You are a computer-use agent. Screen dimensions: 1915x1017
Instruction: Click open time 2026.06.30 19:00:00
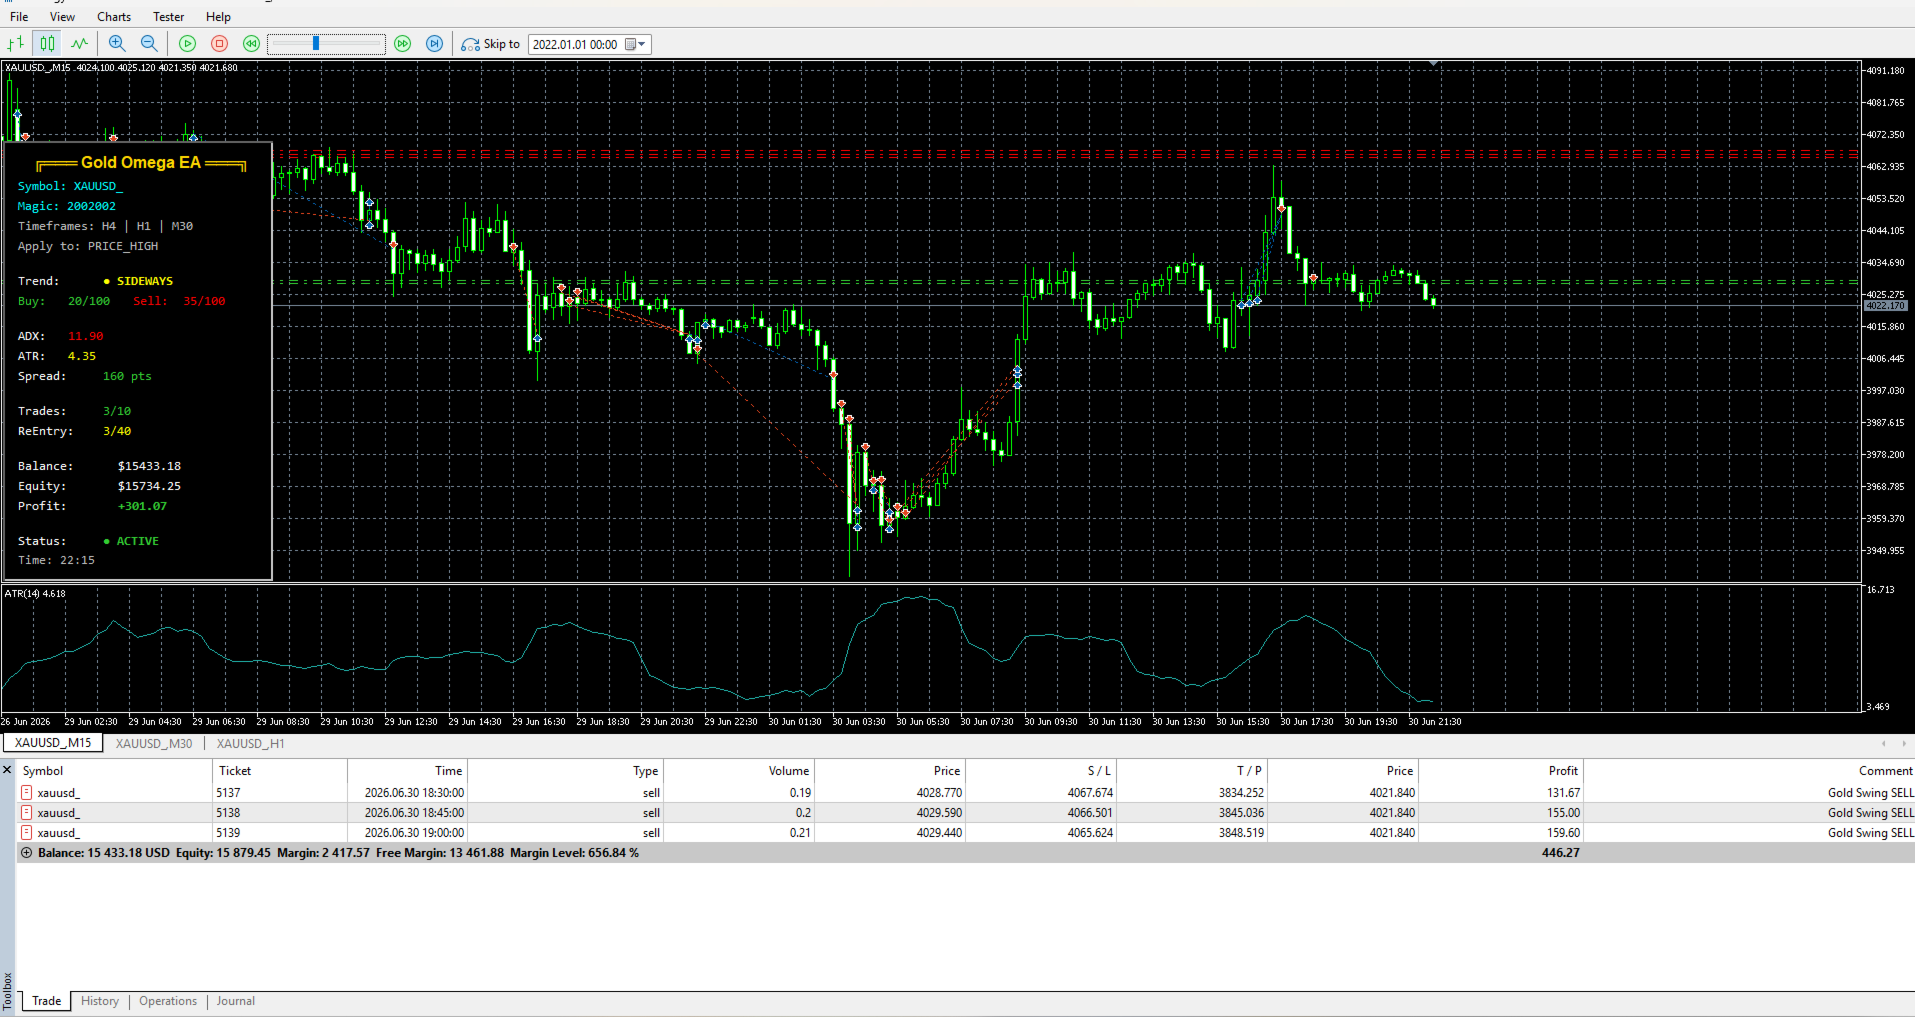tap(414, 833)
